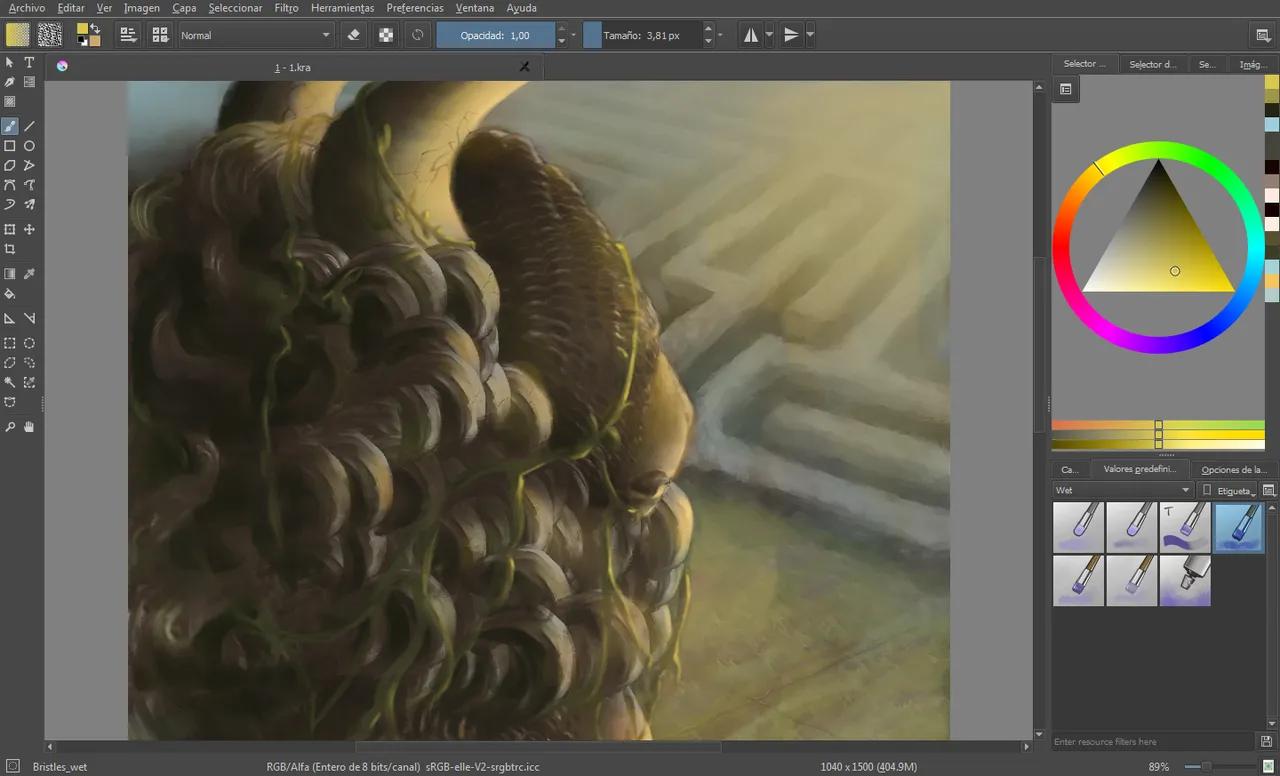
Task: Switch to the Selector d... tab
Action: [x=1152, y=64]
